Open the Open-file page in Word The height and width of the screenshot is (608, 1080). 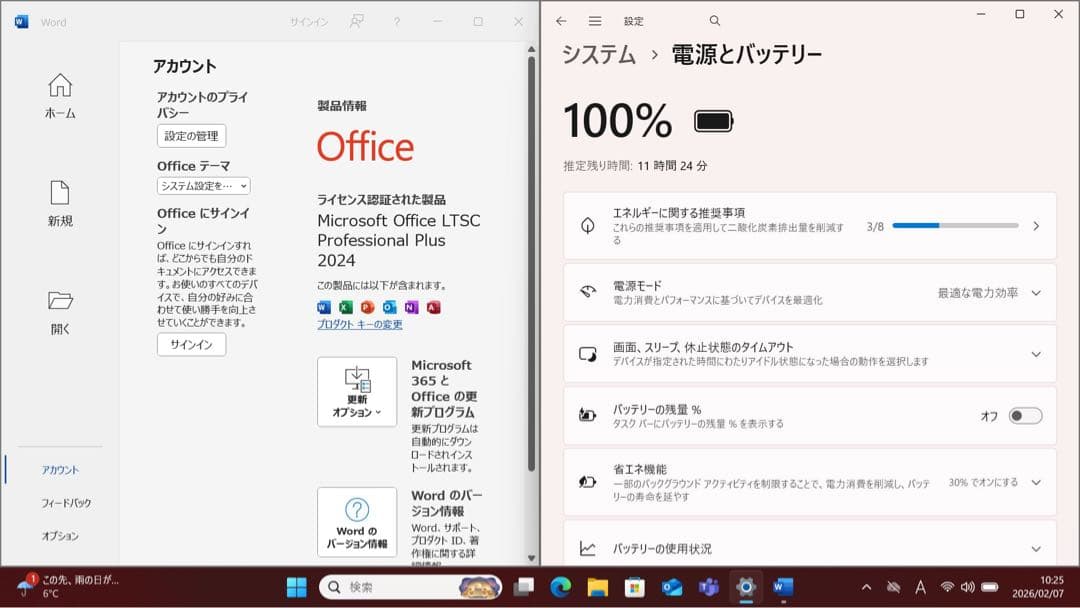(x=60, y=313)
